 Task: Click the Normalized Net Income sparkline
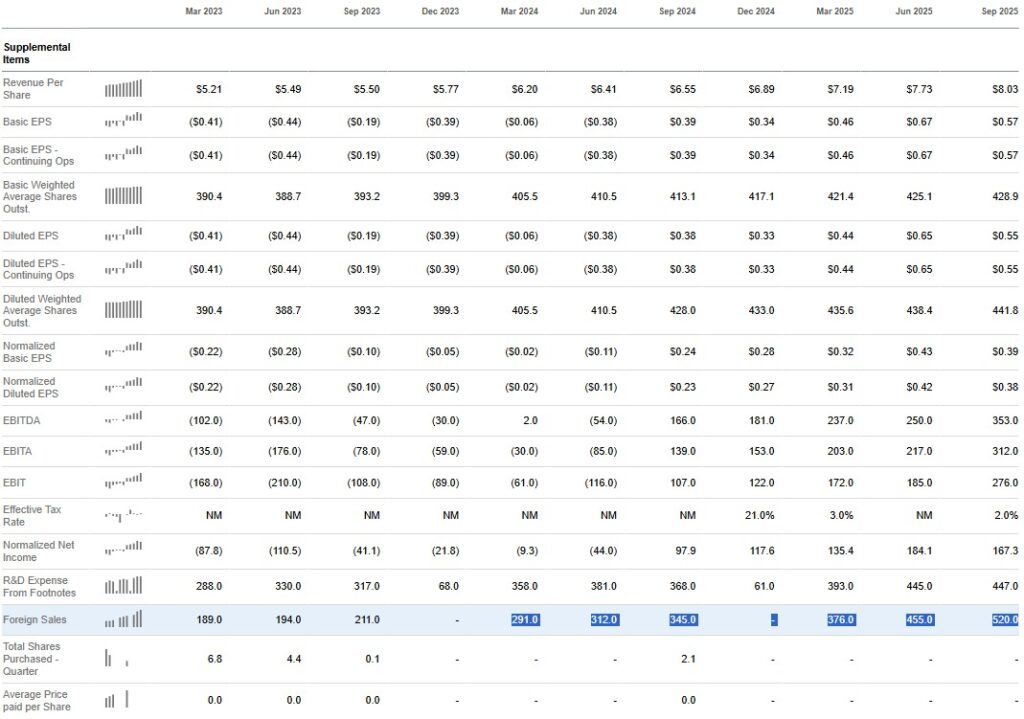[x=123, y=551]
